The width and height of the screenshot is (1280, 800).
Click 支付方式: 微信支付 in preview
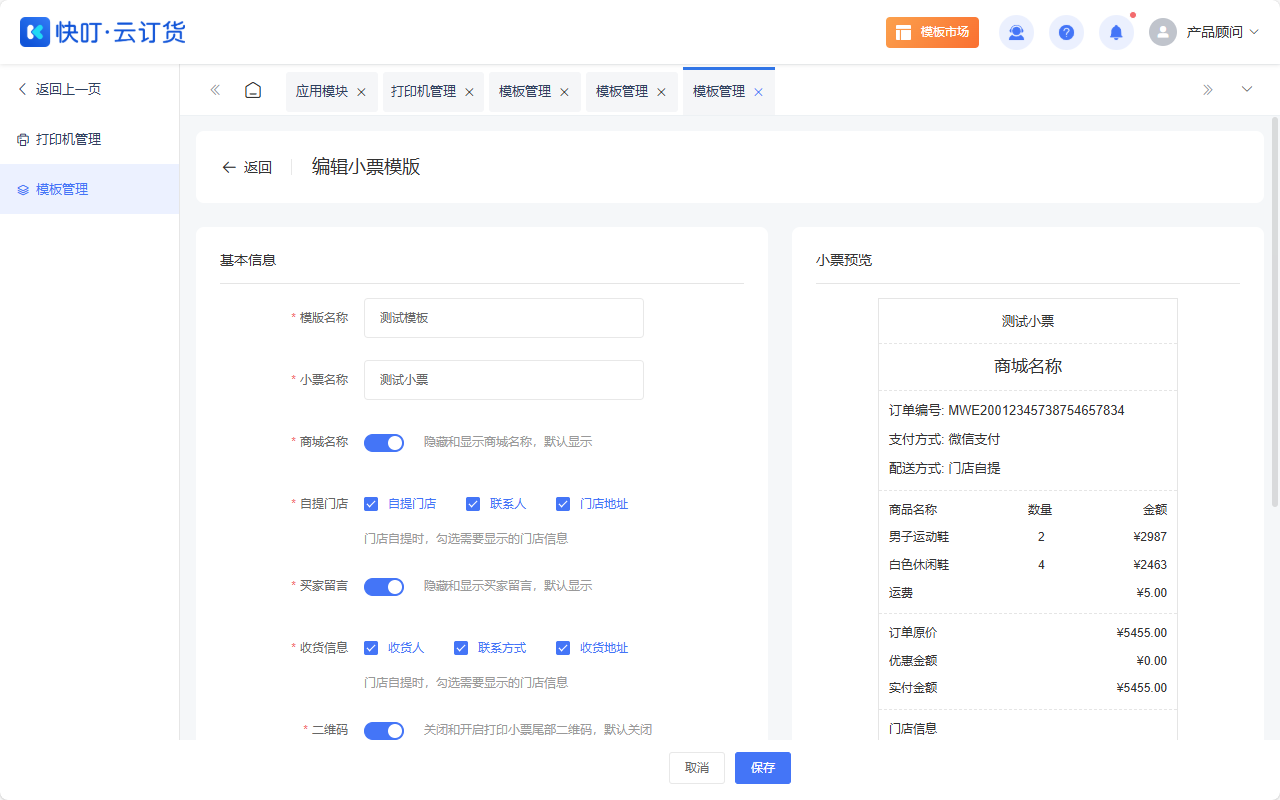click(x=945, y=439)
